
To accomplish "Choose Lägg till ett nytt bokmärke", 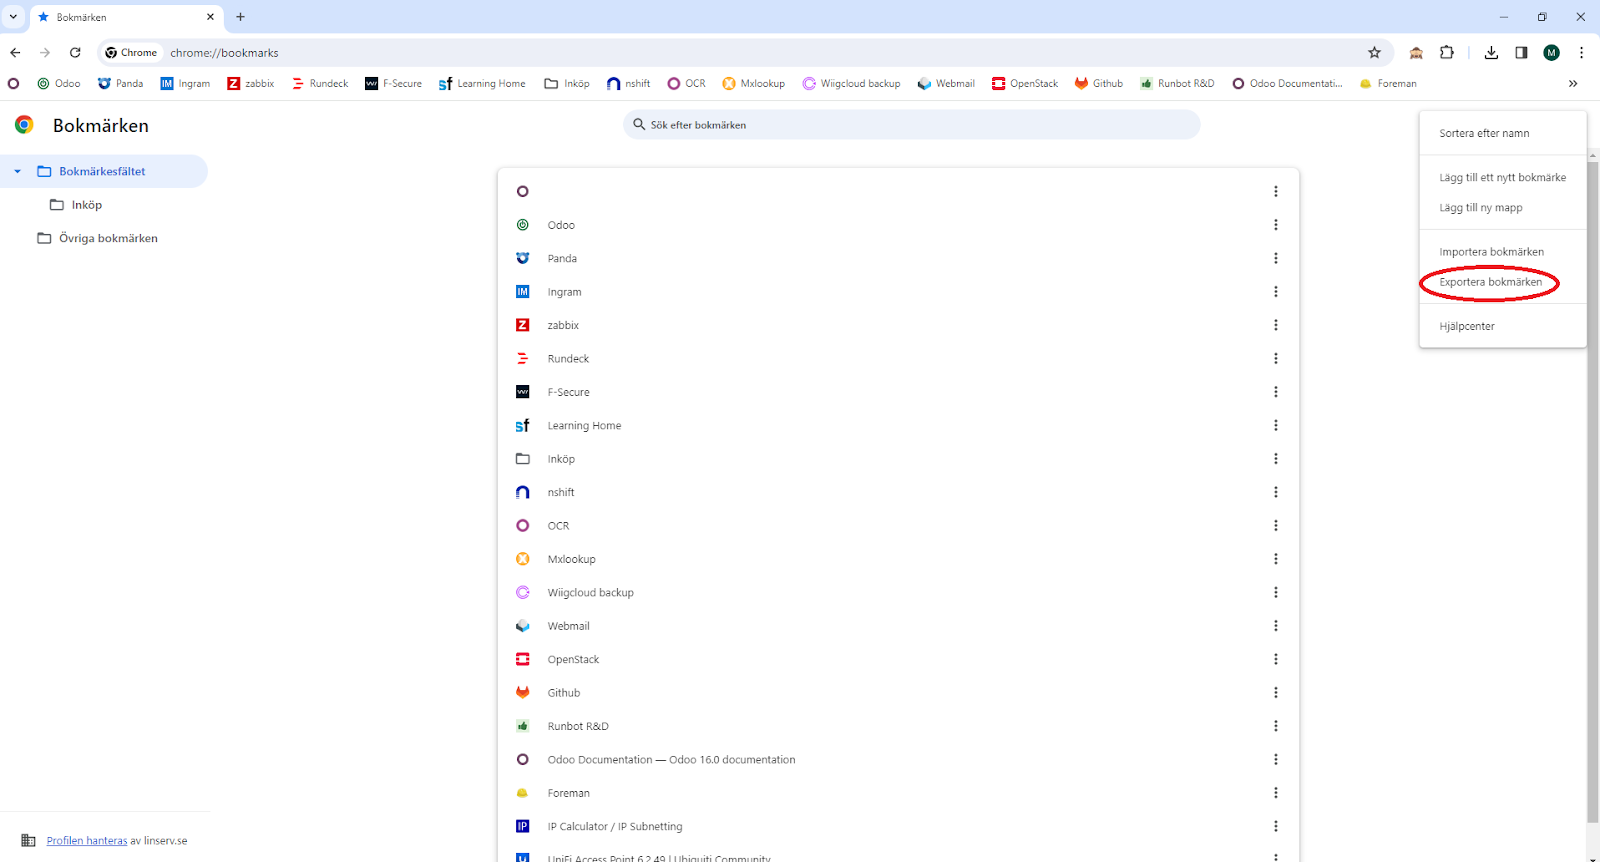I will pyautogui.click(x=1503, y=178).
